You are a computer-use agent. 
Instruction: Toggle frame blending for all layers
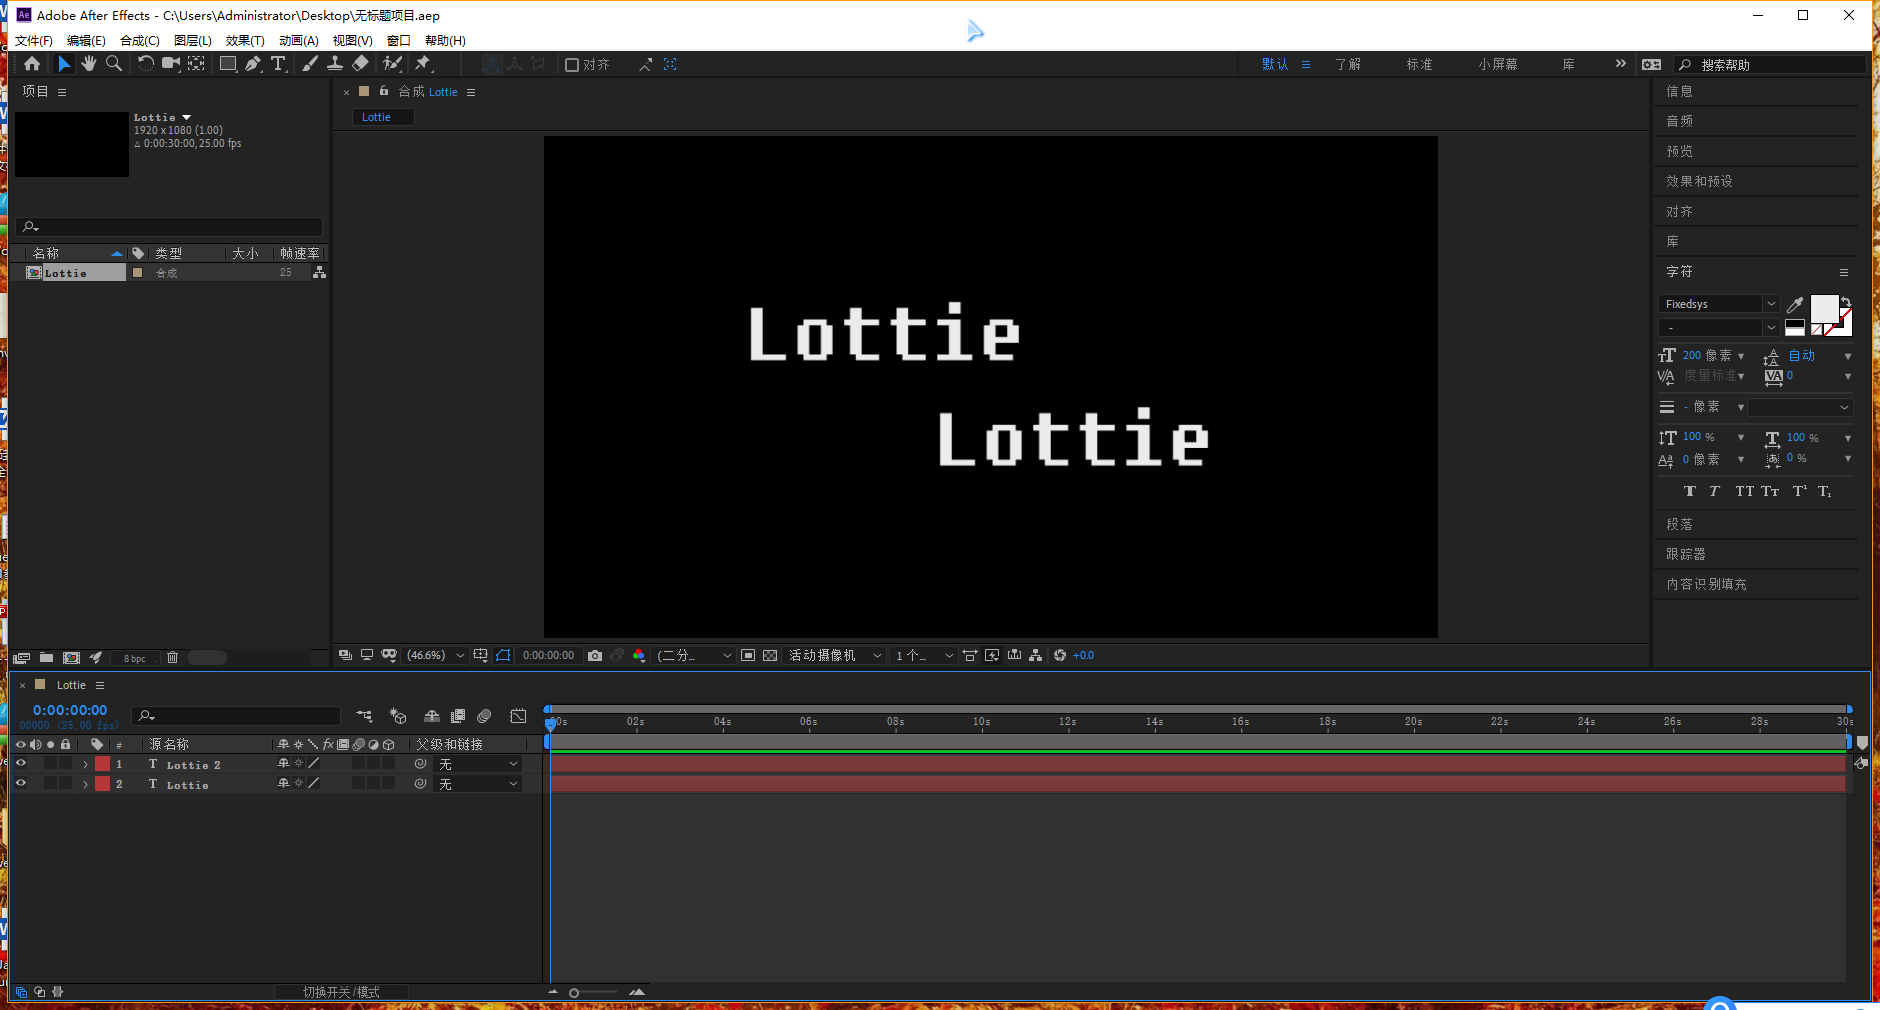[x=458, y=716]
